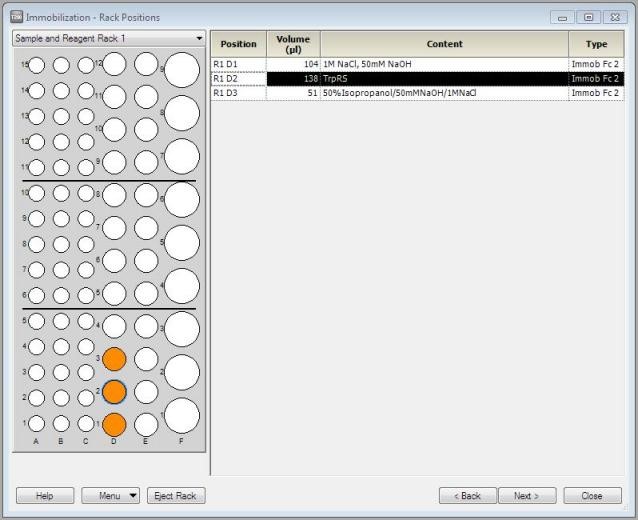638x520 pixels.
Task: Click medium well E1 in rack
Action: (x=146, y=424)
